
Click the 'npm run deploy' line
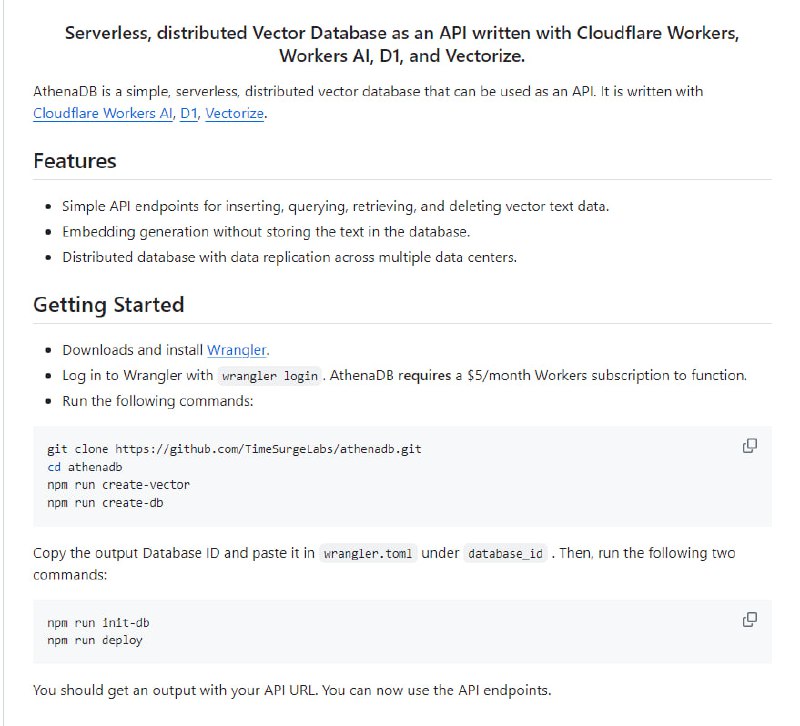coord(95,640)
